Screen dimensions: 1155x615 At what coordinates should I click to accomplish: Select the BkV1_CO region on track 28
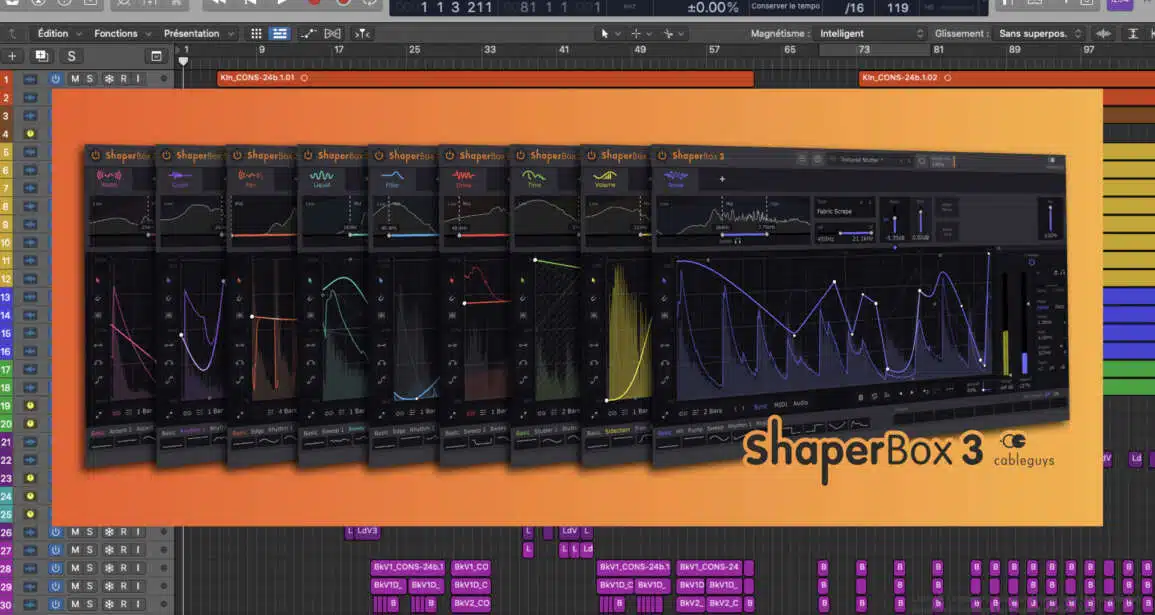click(470, 567)
